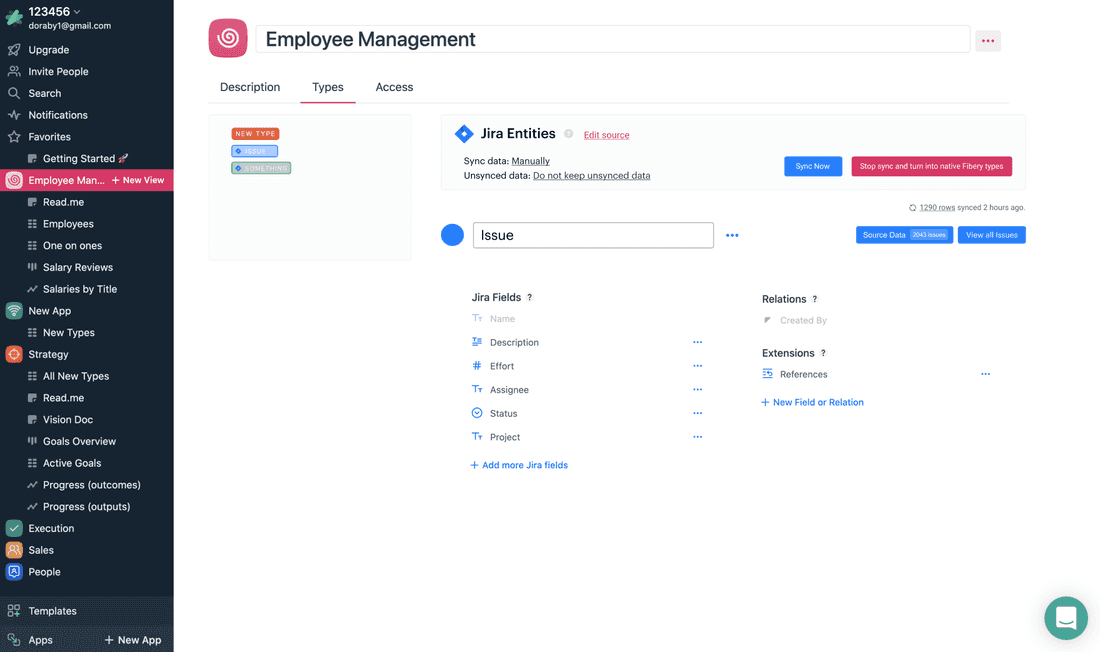This screenshot has width=1100, height=652.
Task: Open the options menu for the Description field
Action: [697, 341]
